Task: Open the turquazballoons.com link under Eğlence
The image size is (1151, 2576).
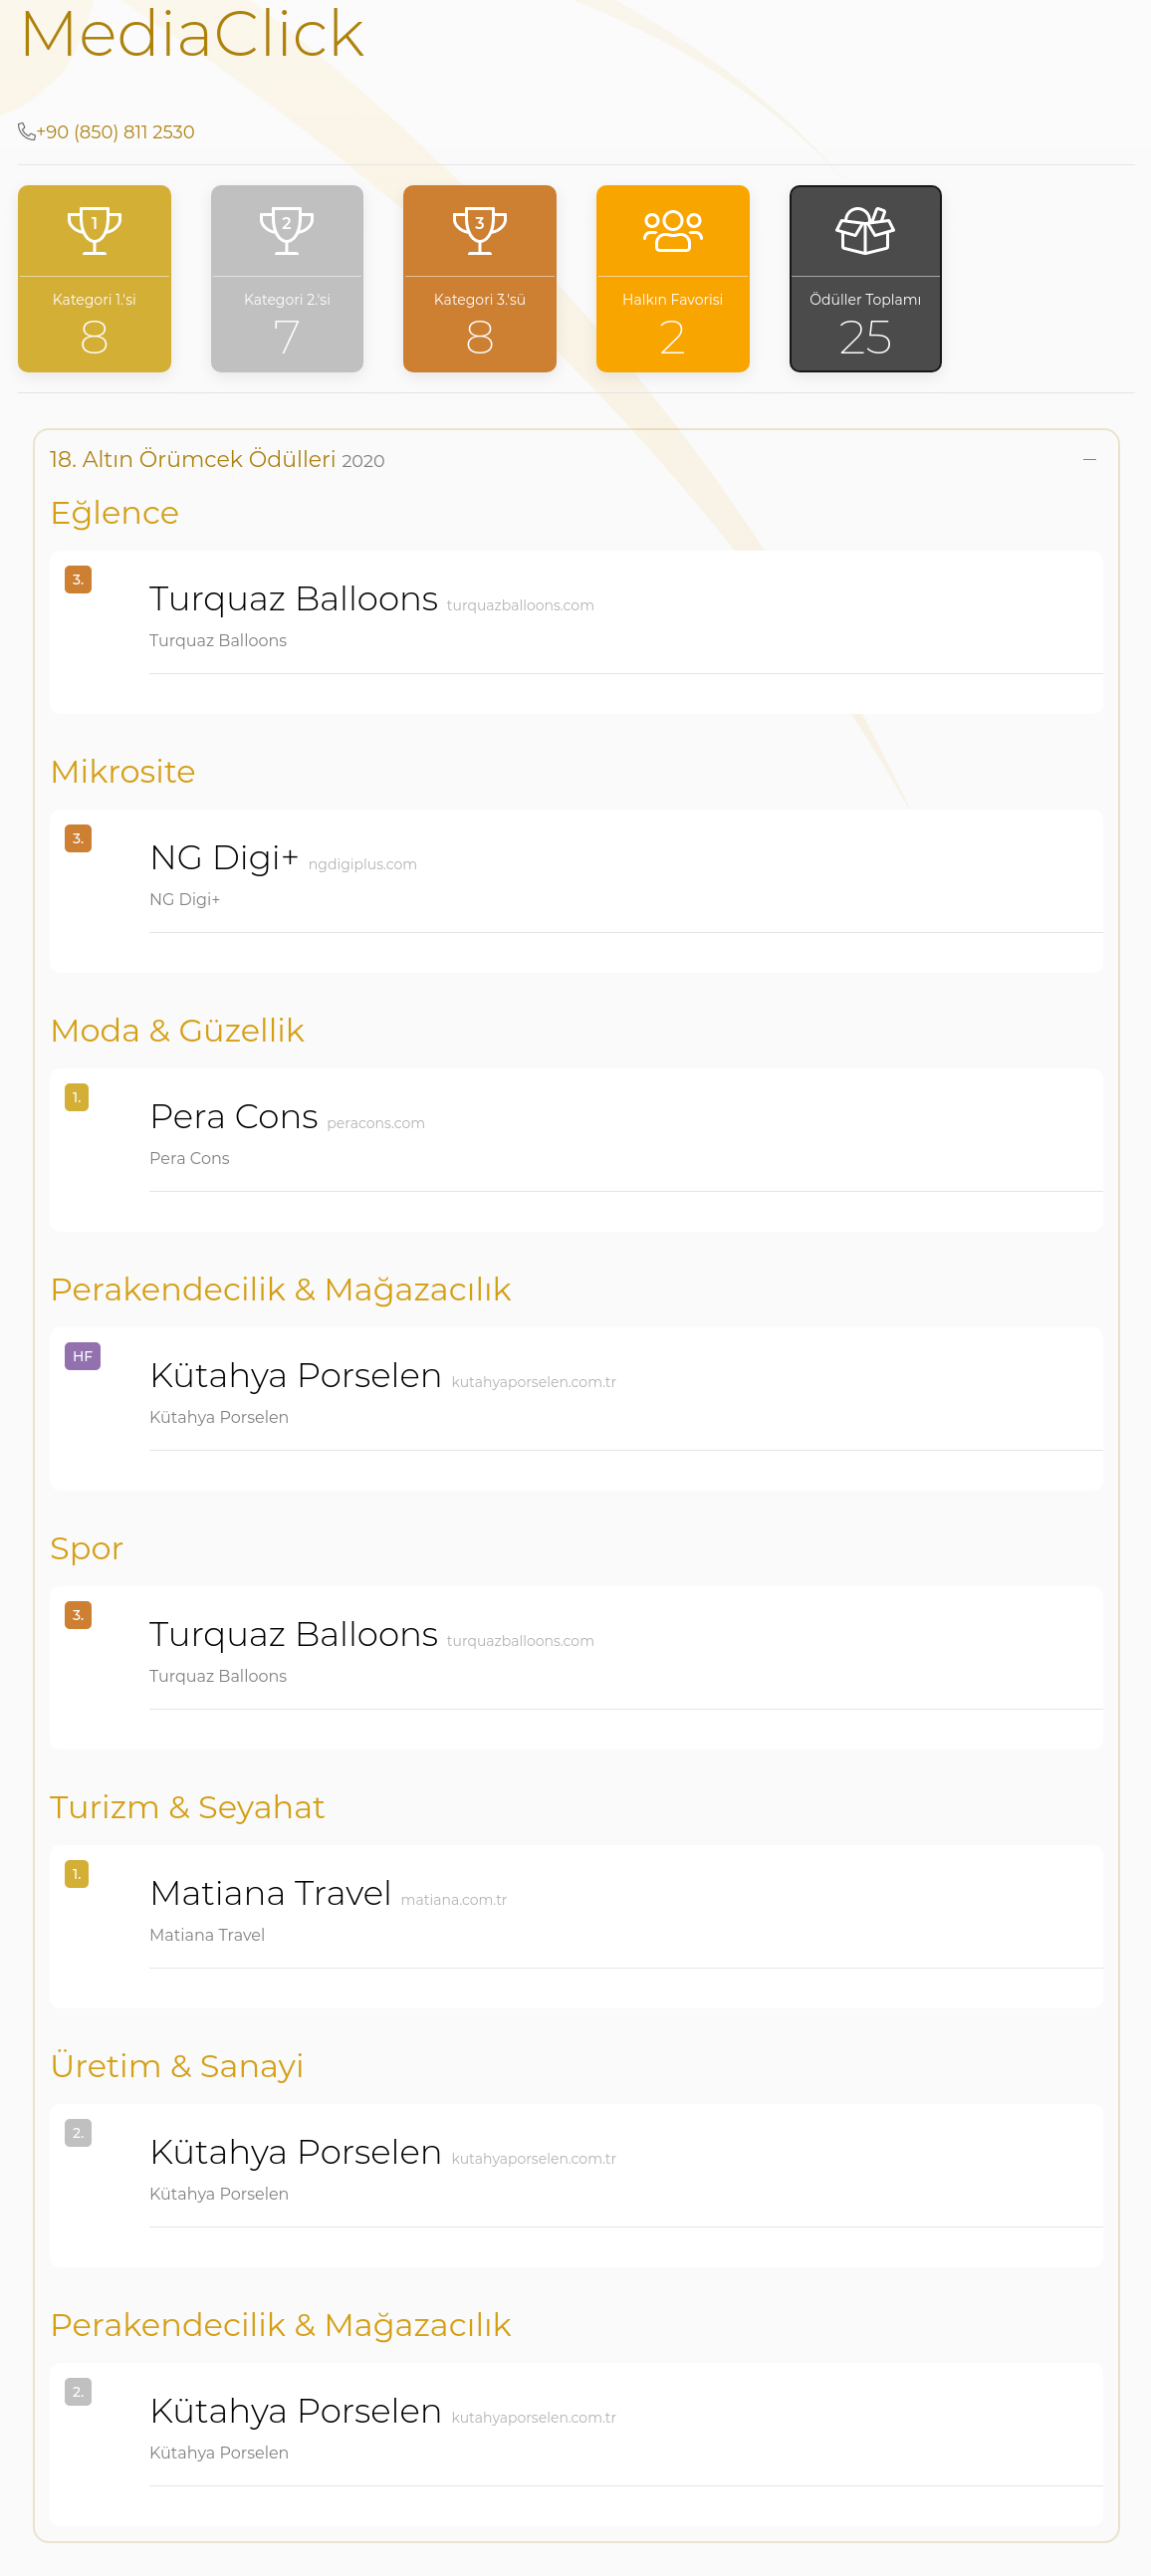Action: (x=520, y=605)
